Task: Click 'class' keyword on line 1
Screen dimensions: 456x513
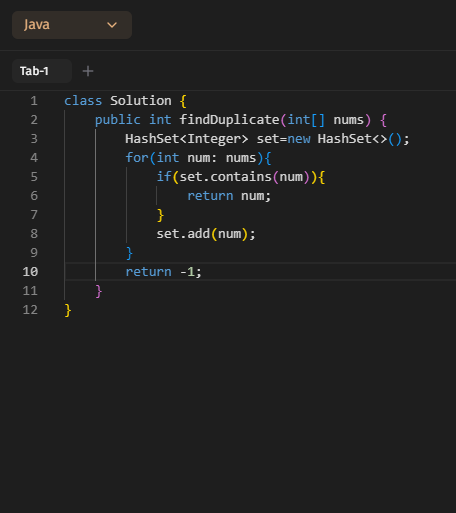Action: pyautogui.click(x=83, y=101)
